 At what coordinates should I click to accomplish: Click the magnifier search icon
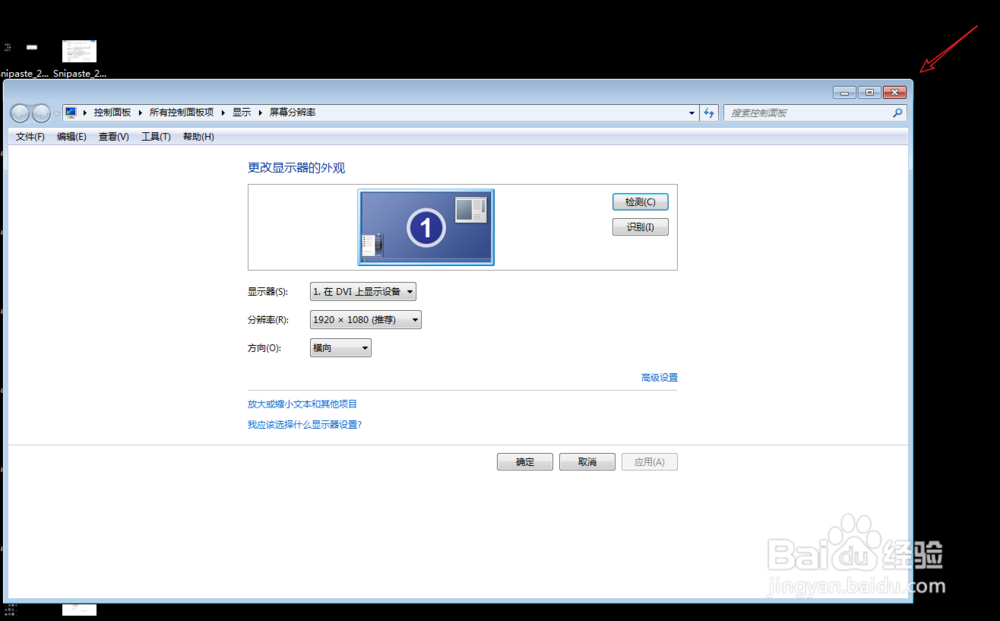897,113
